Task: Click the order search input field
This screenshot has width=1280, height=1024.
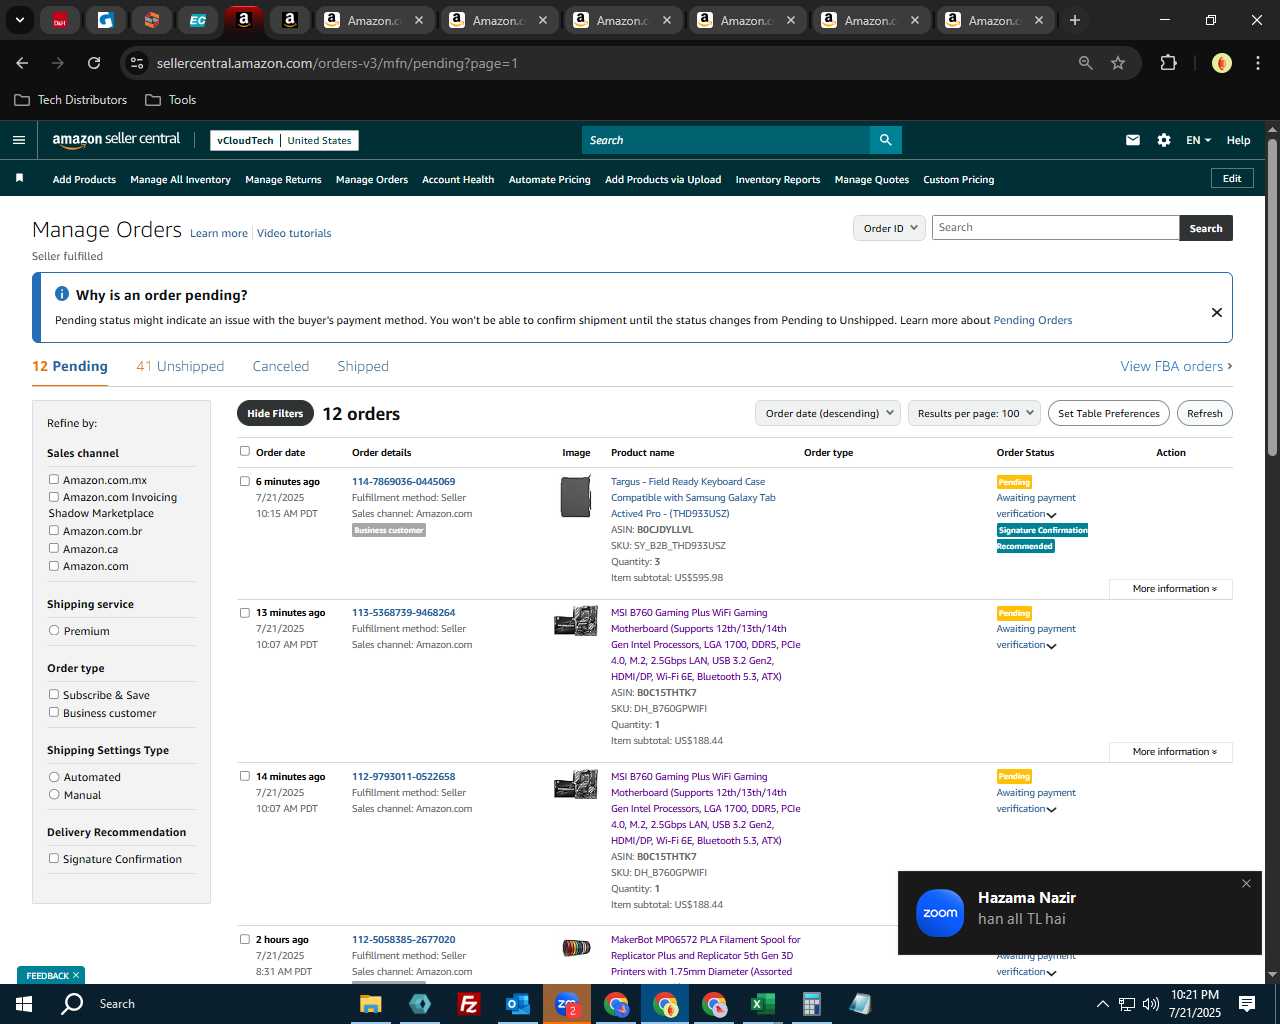Action: tap(1055, 228)
